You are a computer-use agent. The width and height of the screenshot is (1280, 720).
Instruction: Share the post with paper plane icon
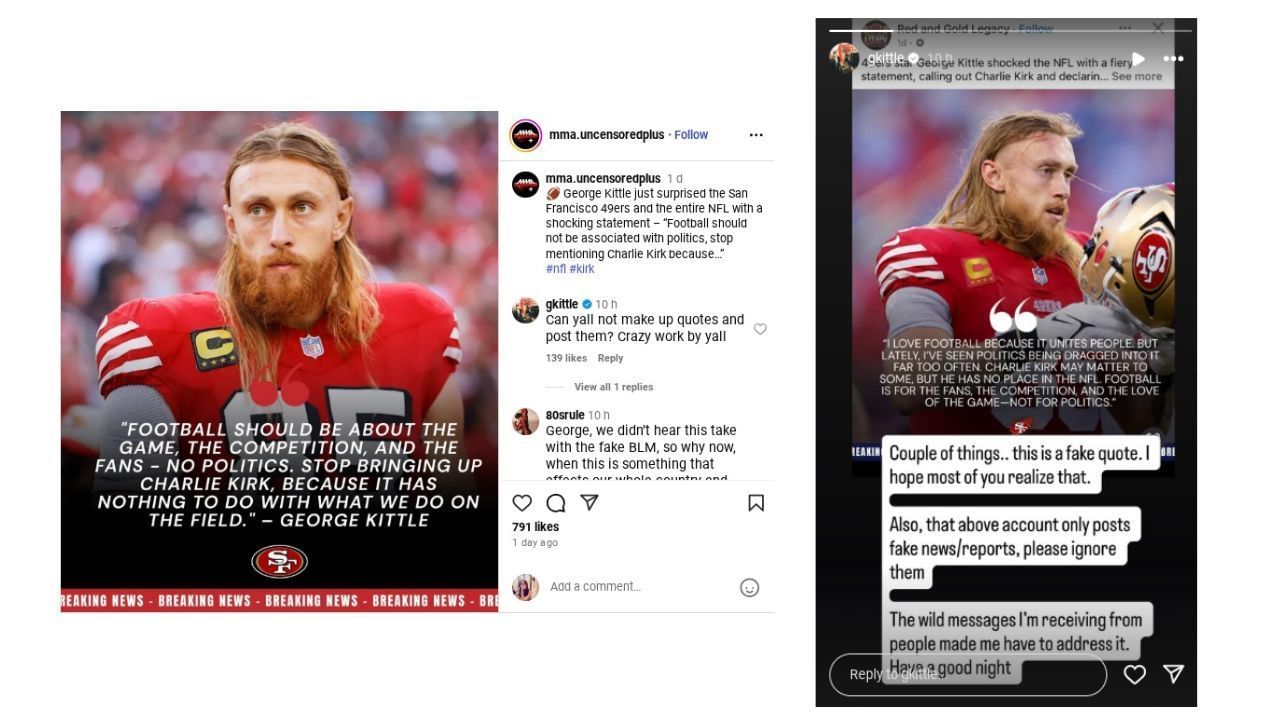point(590,503)
